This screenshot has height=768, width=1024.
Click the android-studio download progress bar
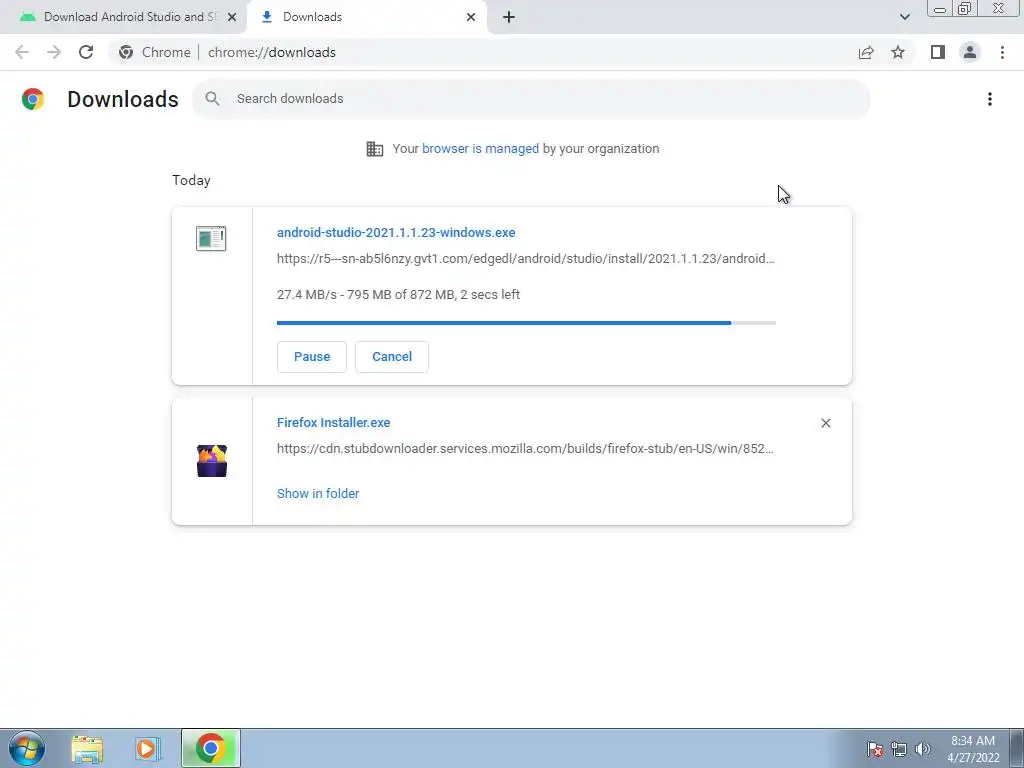click(x=526, y=323)
